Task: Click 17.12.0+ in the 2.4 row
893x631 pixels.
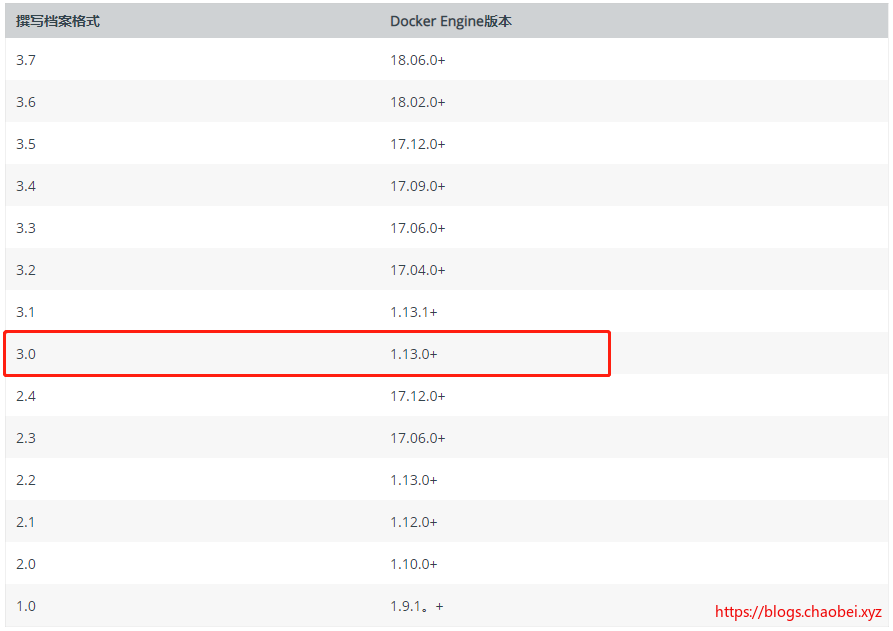Action: tap(417, 396)
